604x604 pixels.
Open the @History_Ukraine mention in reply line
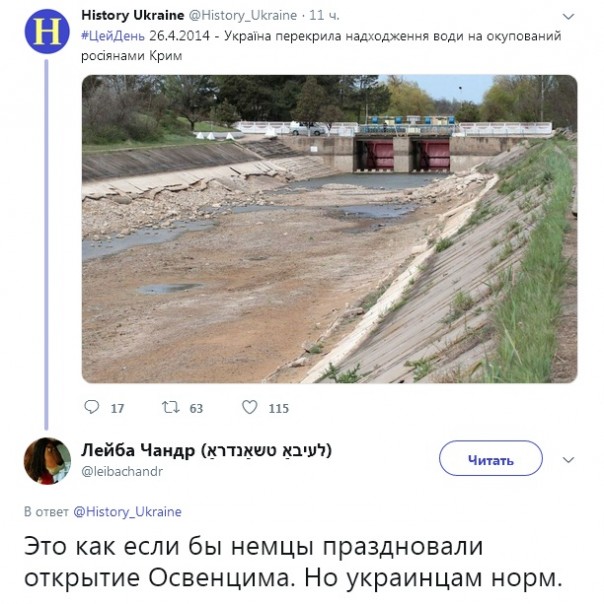coord(127,512)
